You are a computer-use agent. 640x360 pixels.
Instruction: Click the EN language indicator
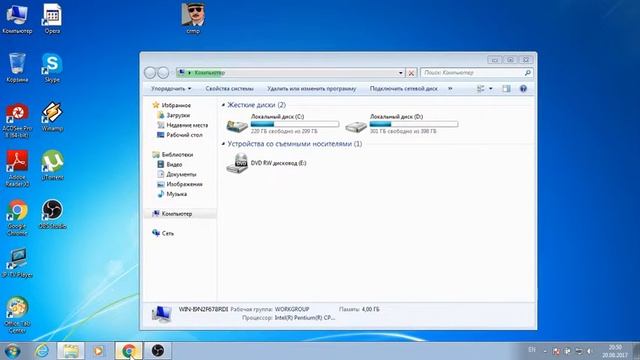click(x=532, y=350)
